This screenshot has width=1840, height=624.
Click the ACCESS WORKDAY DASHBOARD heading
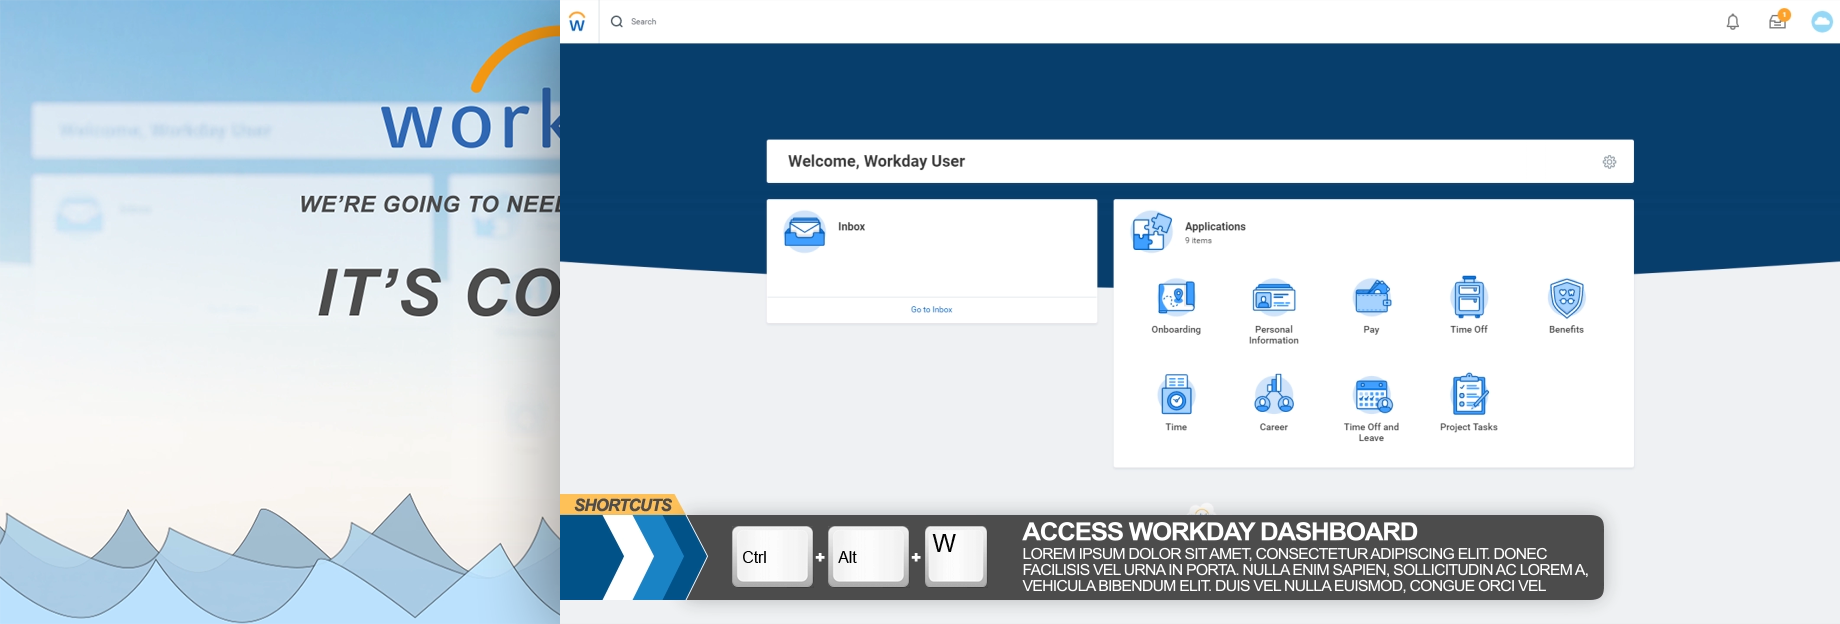1219,531
